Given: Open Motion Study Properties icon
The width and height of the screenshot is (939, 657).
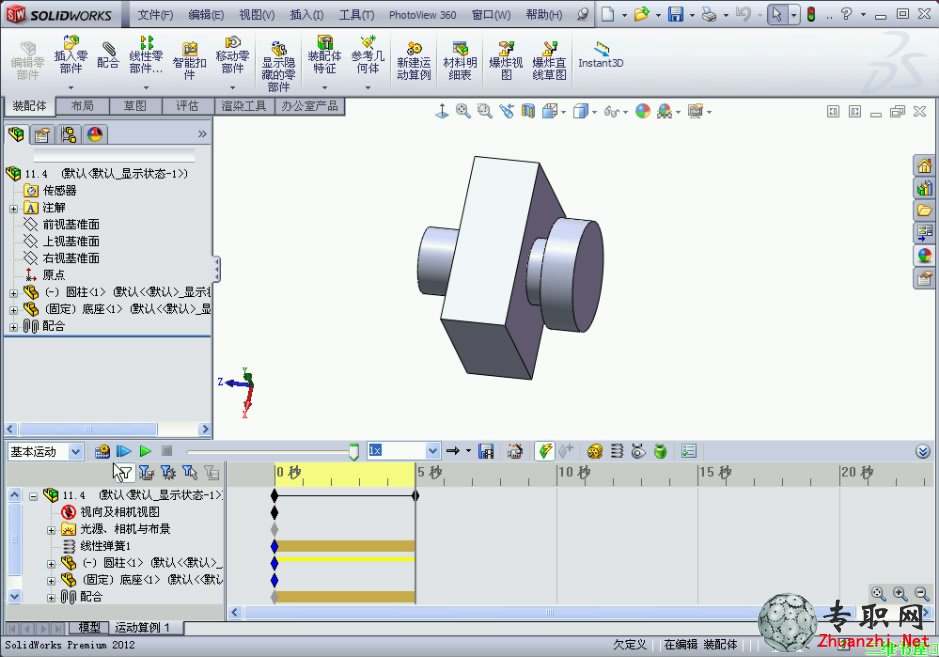Looking at the screenshot, I should point(689,451).
